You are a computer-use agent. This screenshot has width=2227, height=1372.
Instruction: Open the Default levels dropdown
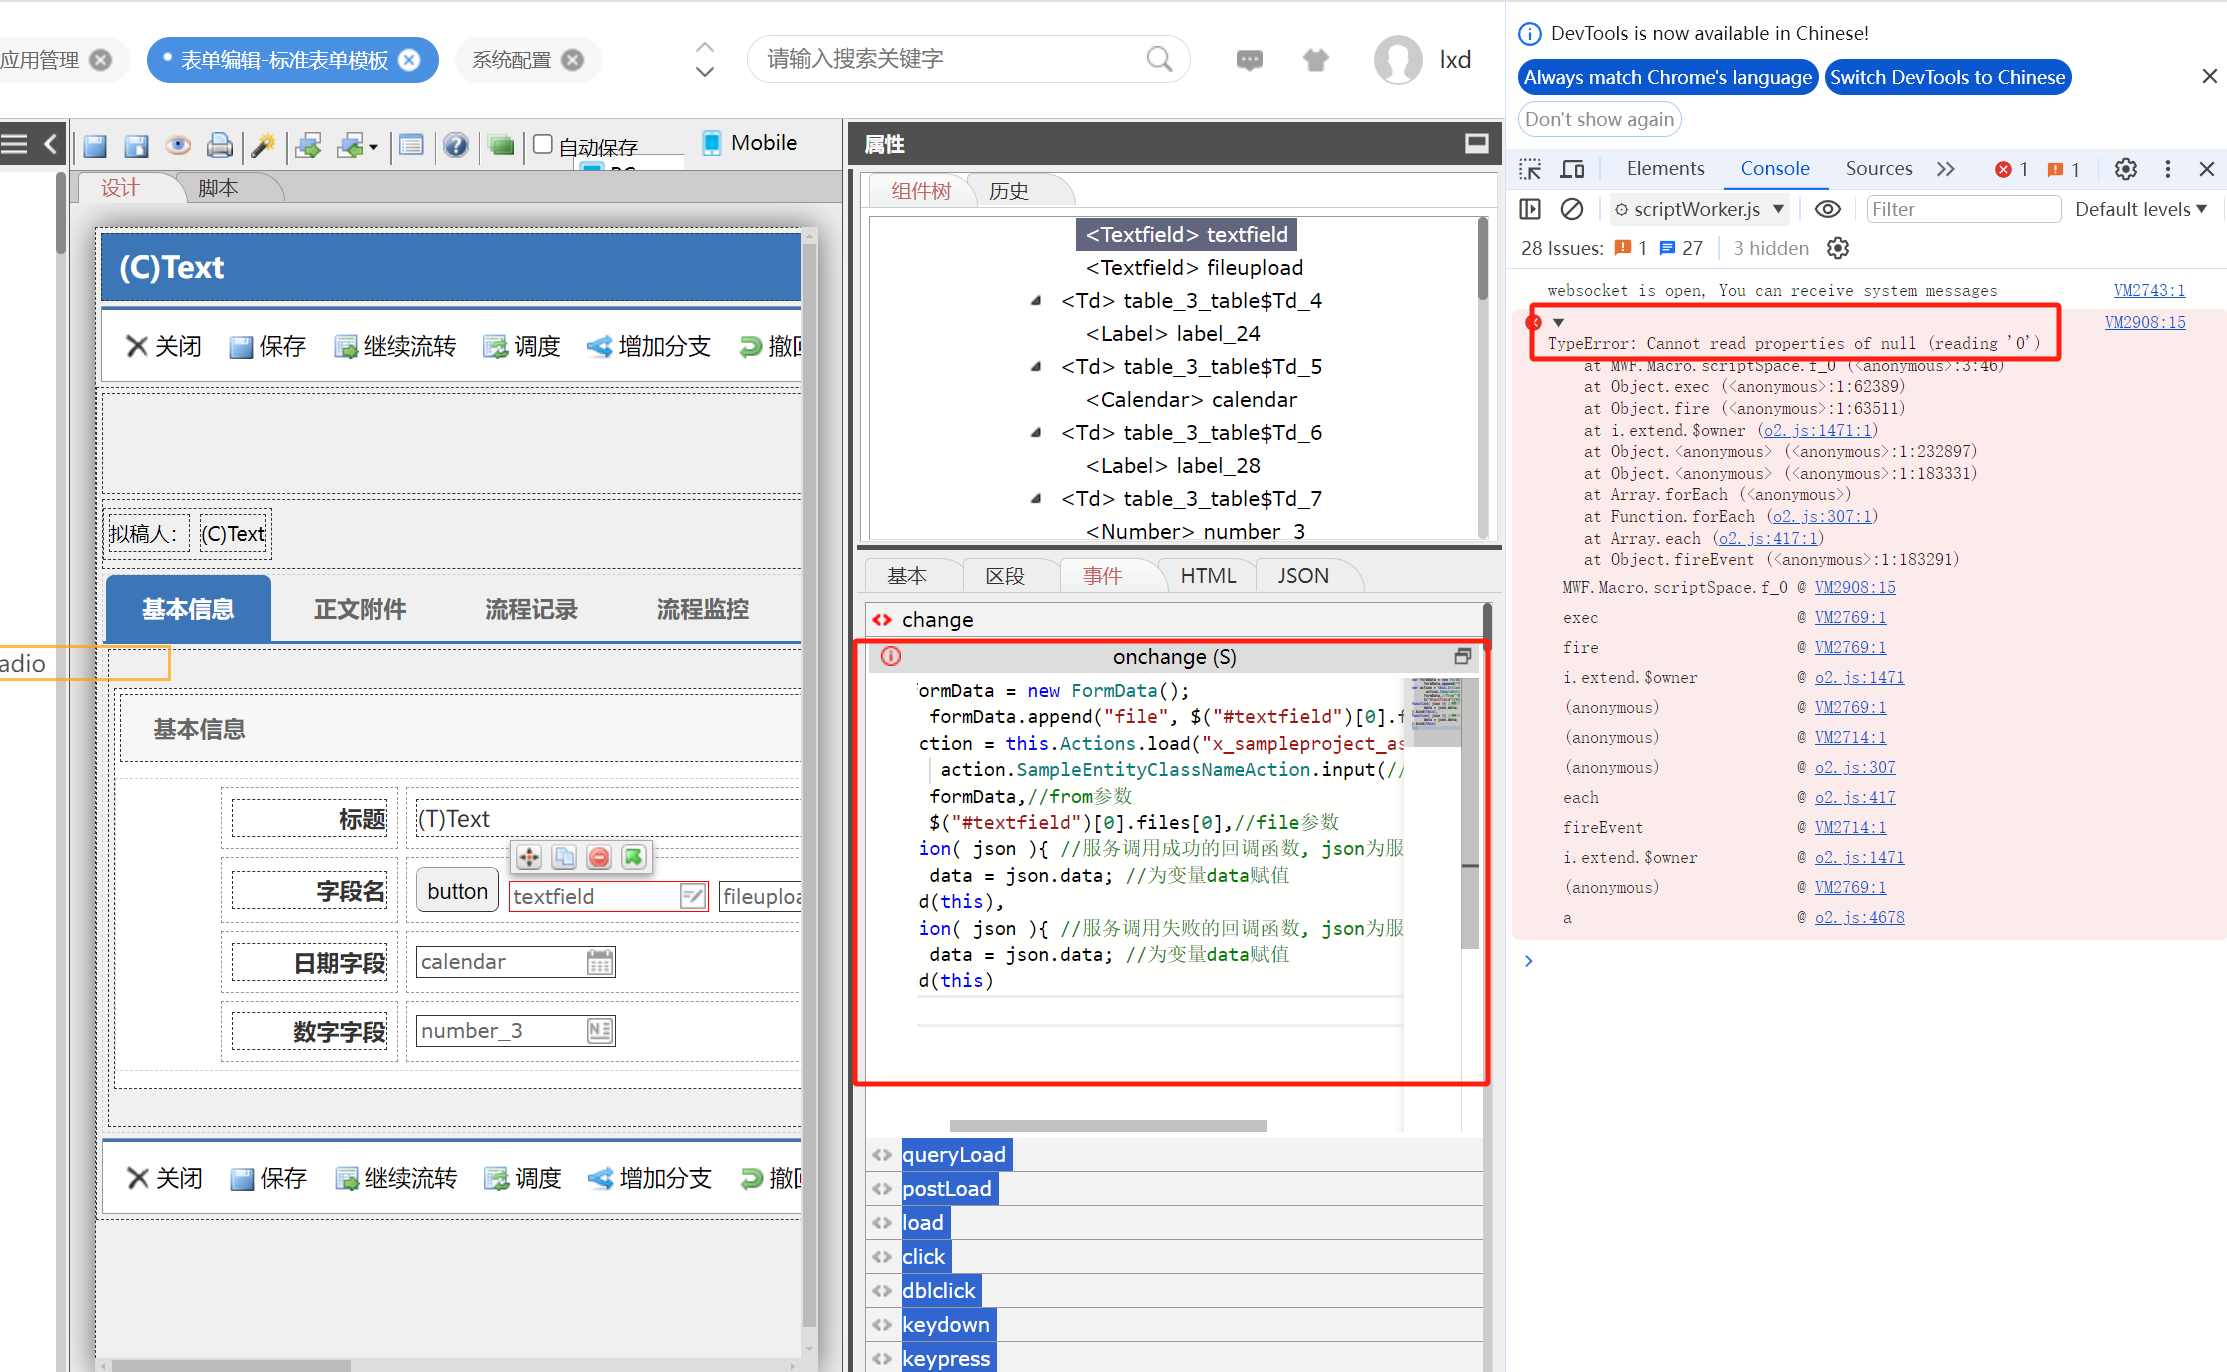(x=2140, y=209)
